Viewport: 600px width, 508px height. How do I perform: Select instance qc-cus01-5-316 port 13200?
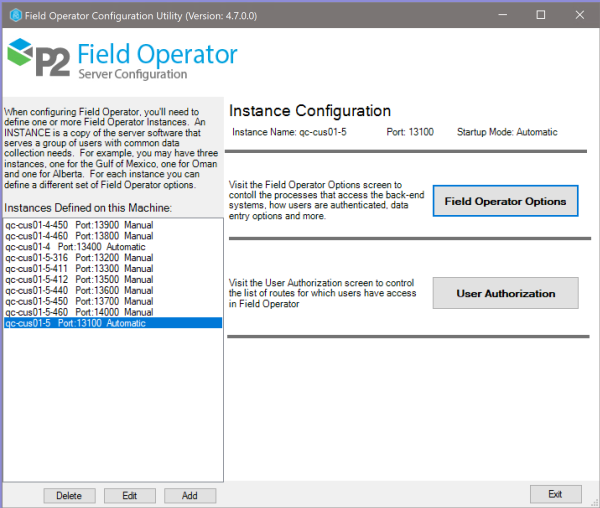pyautogui.click(x=79, y=257)
